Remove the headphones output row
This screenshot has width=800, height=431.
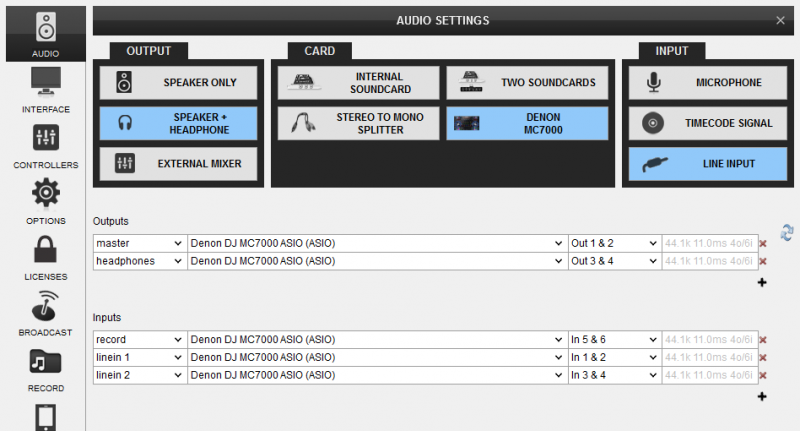763,262
